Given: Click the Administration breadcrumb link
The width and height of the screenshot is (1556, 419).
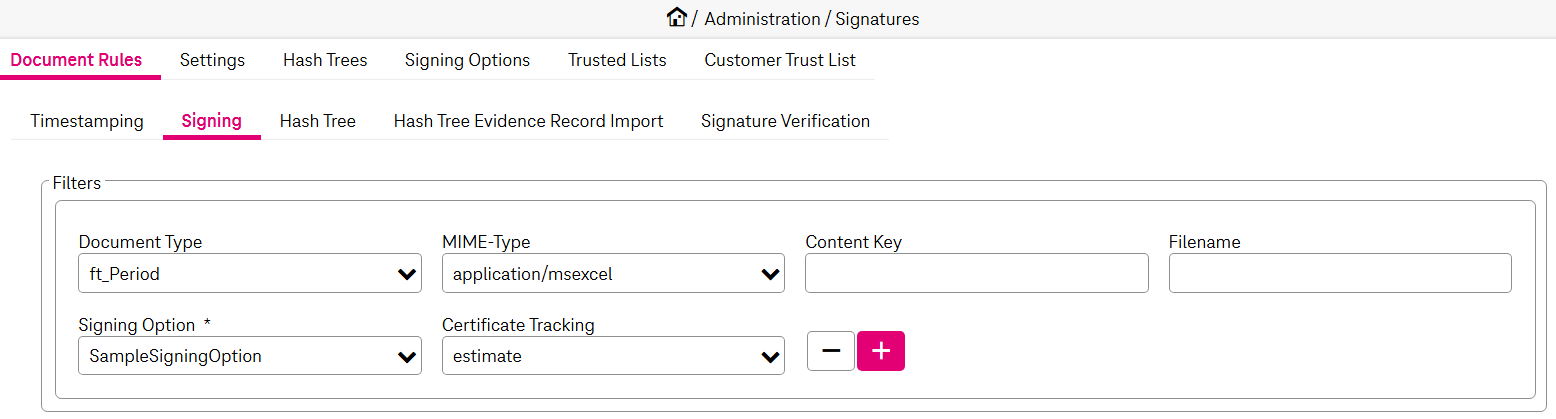Looking at the screenshot, I should coord(762,19).
